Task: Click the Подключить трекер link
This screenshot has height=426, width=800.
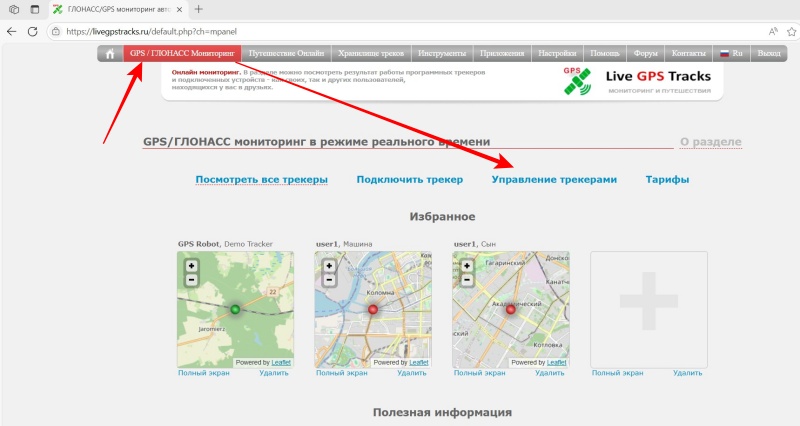Action: (409, 180)
